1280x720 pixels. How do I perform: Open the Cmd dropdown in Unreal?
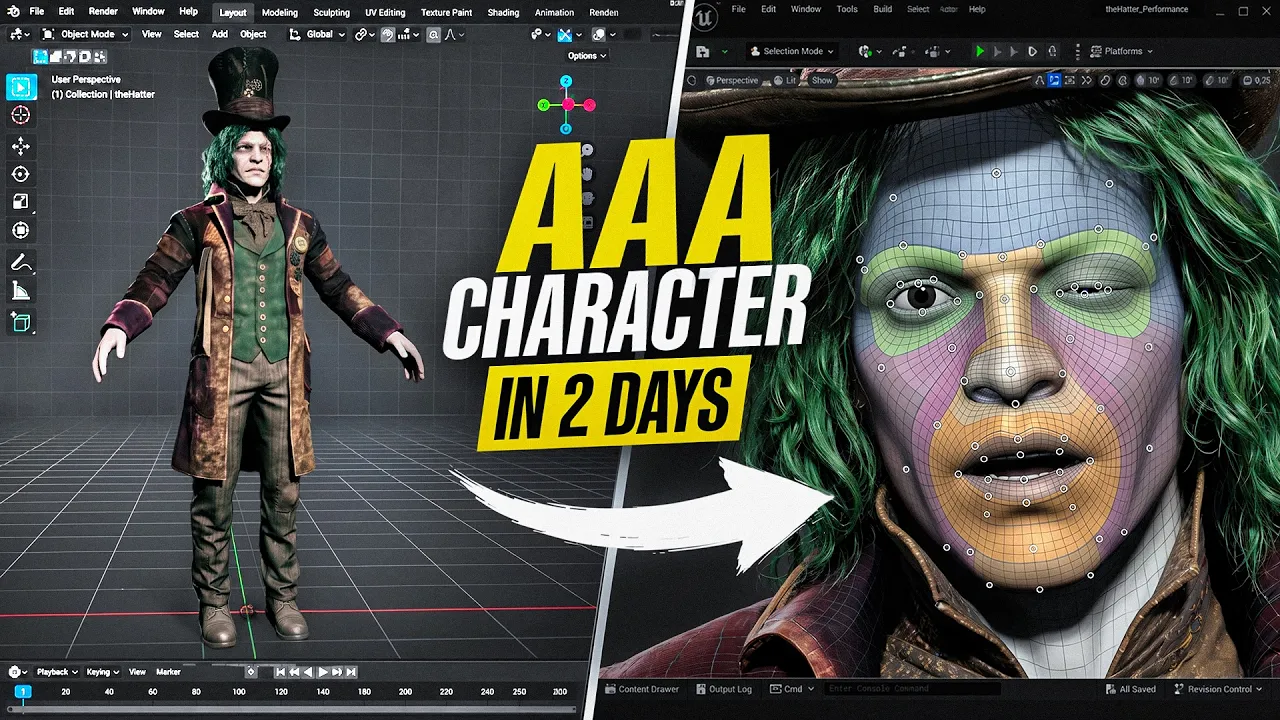[x=792, y=689]
